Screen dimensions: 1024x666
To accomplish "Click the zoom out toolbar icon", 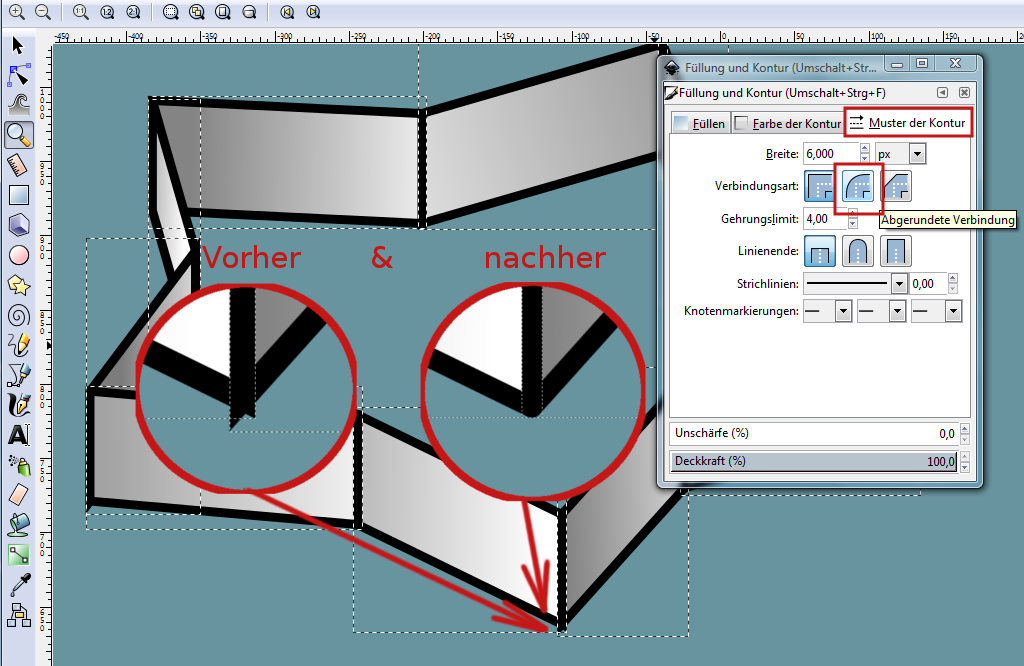I will [42, 12].
